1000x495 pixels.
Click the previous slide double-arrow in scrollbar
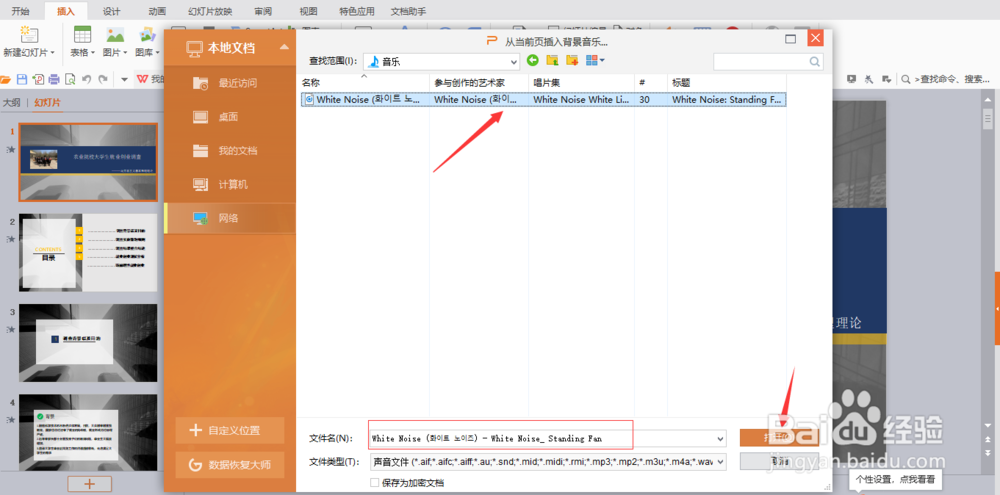988,440
